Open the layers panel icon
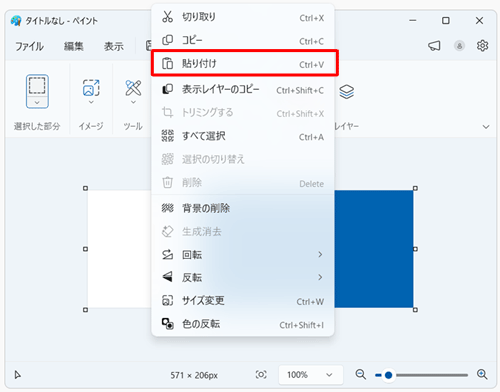The image size is (500, 392). [347, 91]
